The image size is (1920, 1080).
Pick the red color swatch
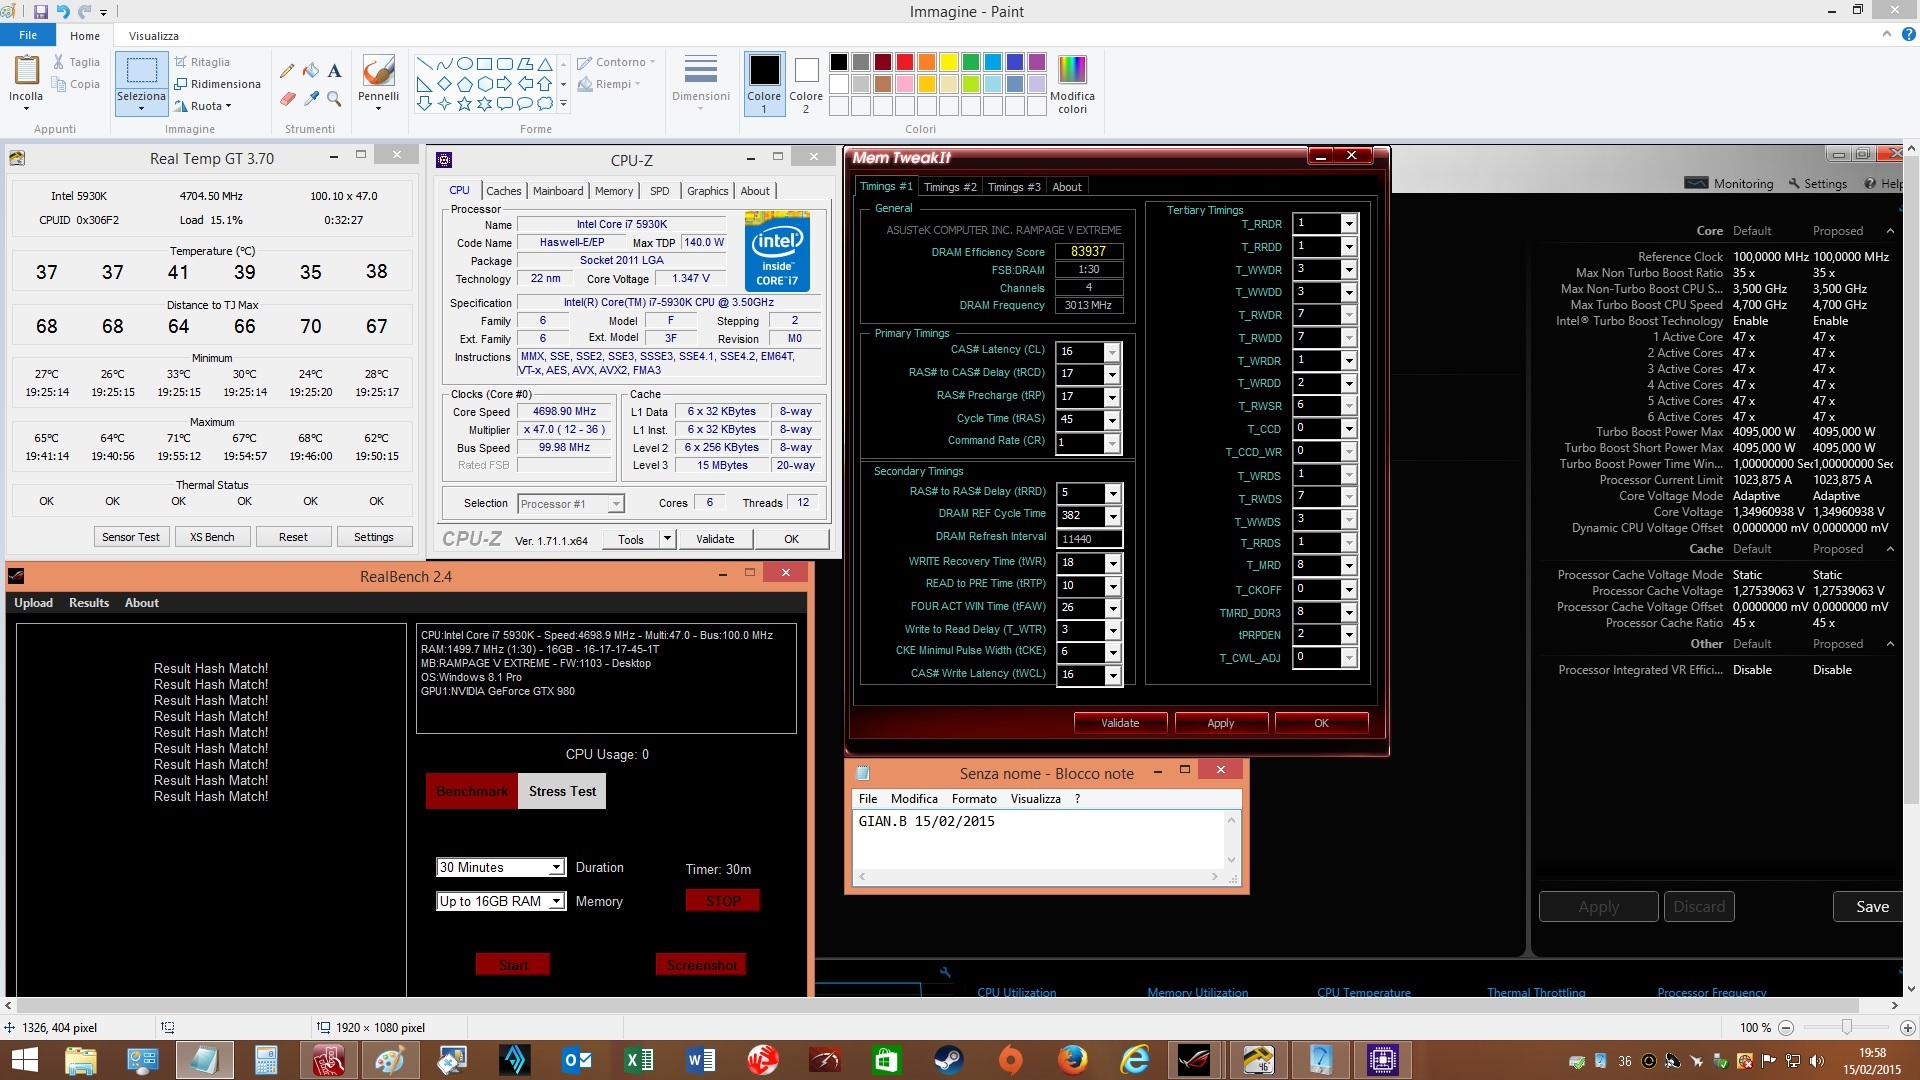tap(904, 62)
